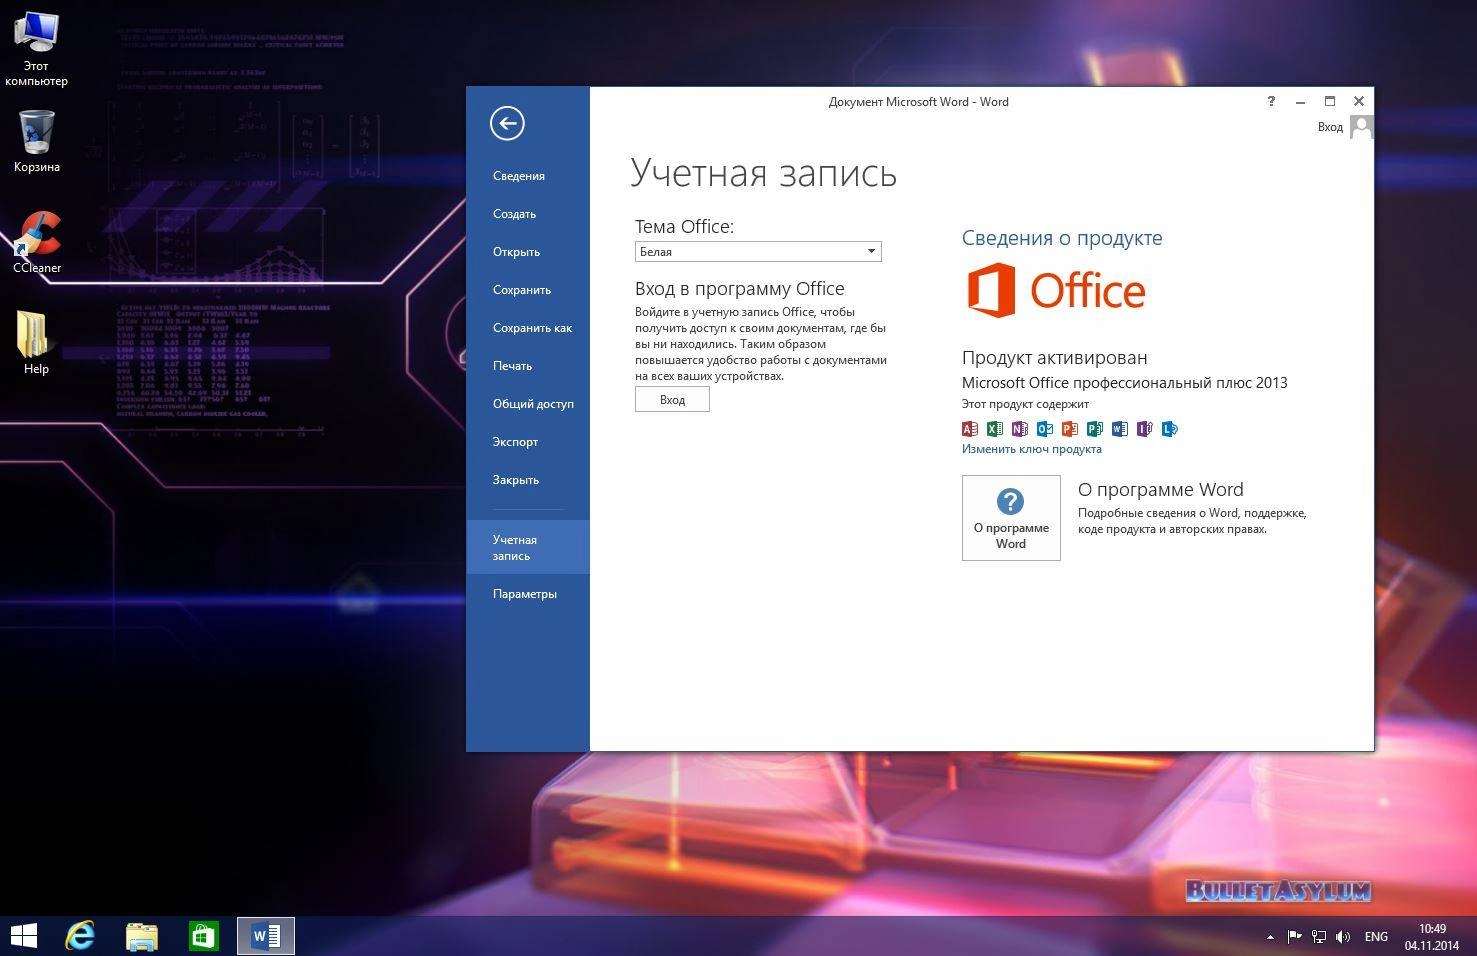The width and height of the screenshot is (1477, 956).
Task: Select the CCleaner desktop shortcut
Action: pyautogui.click(x=37, y=242)
